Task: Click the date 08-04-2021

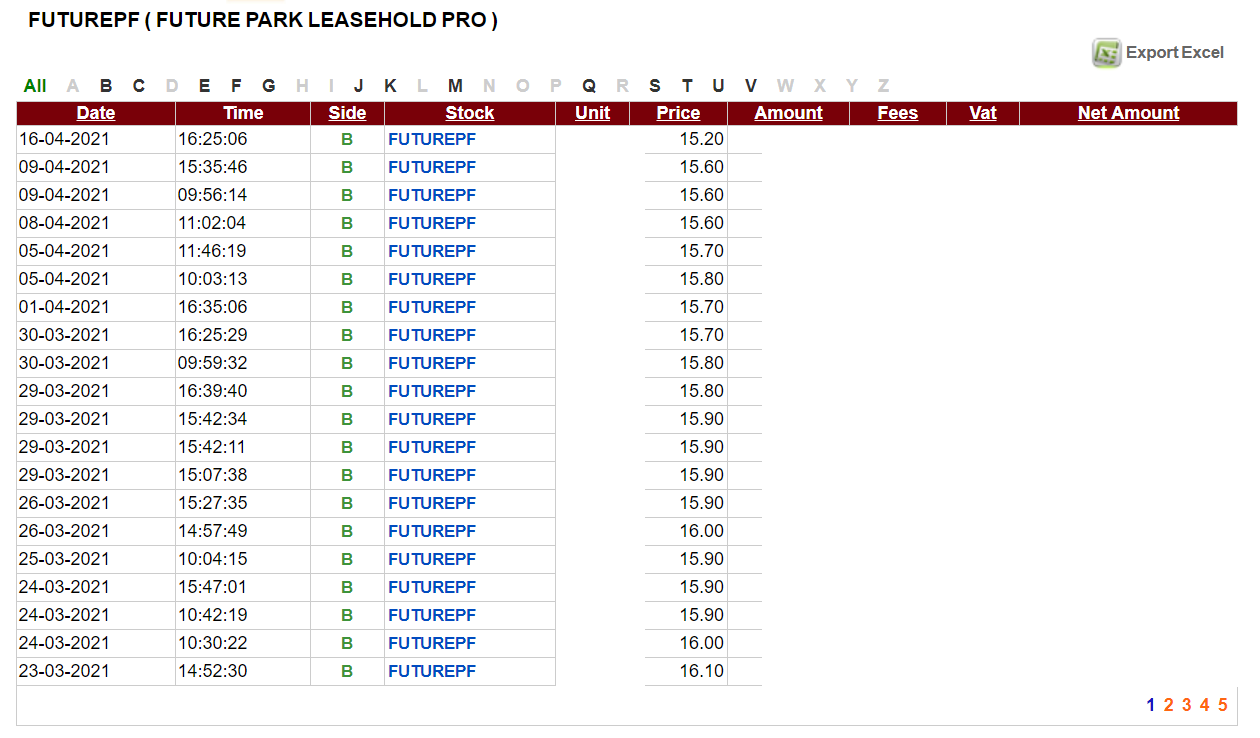Action: click(64, 223)
